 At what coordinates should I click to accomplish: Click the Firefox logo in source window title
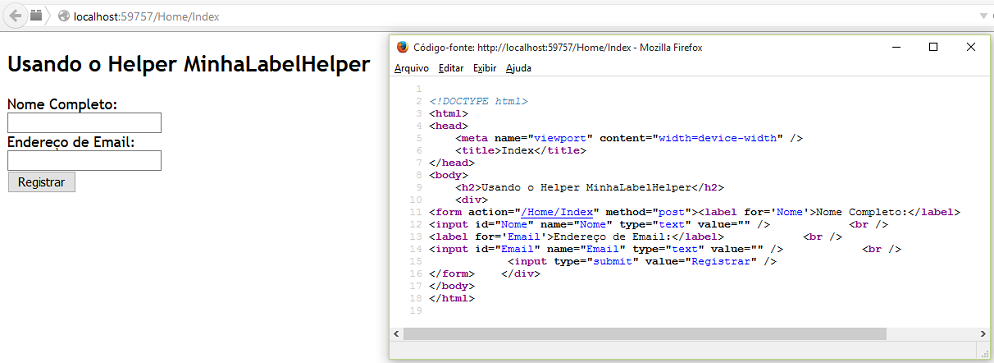[402, 48]
